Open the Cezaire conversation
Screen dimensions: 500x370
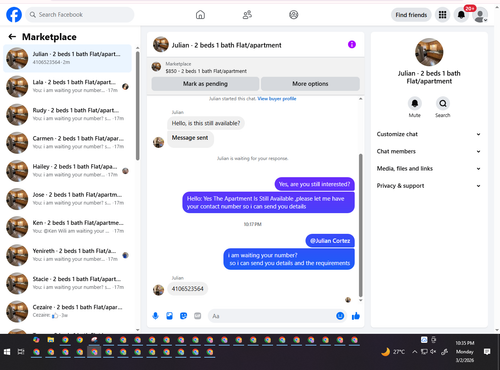[x=67, y=311]
